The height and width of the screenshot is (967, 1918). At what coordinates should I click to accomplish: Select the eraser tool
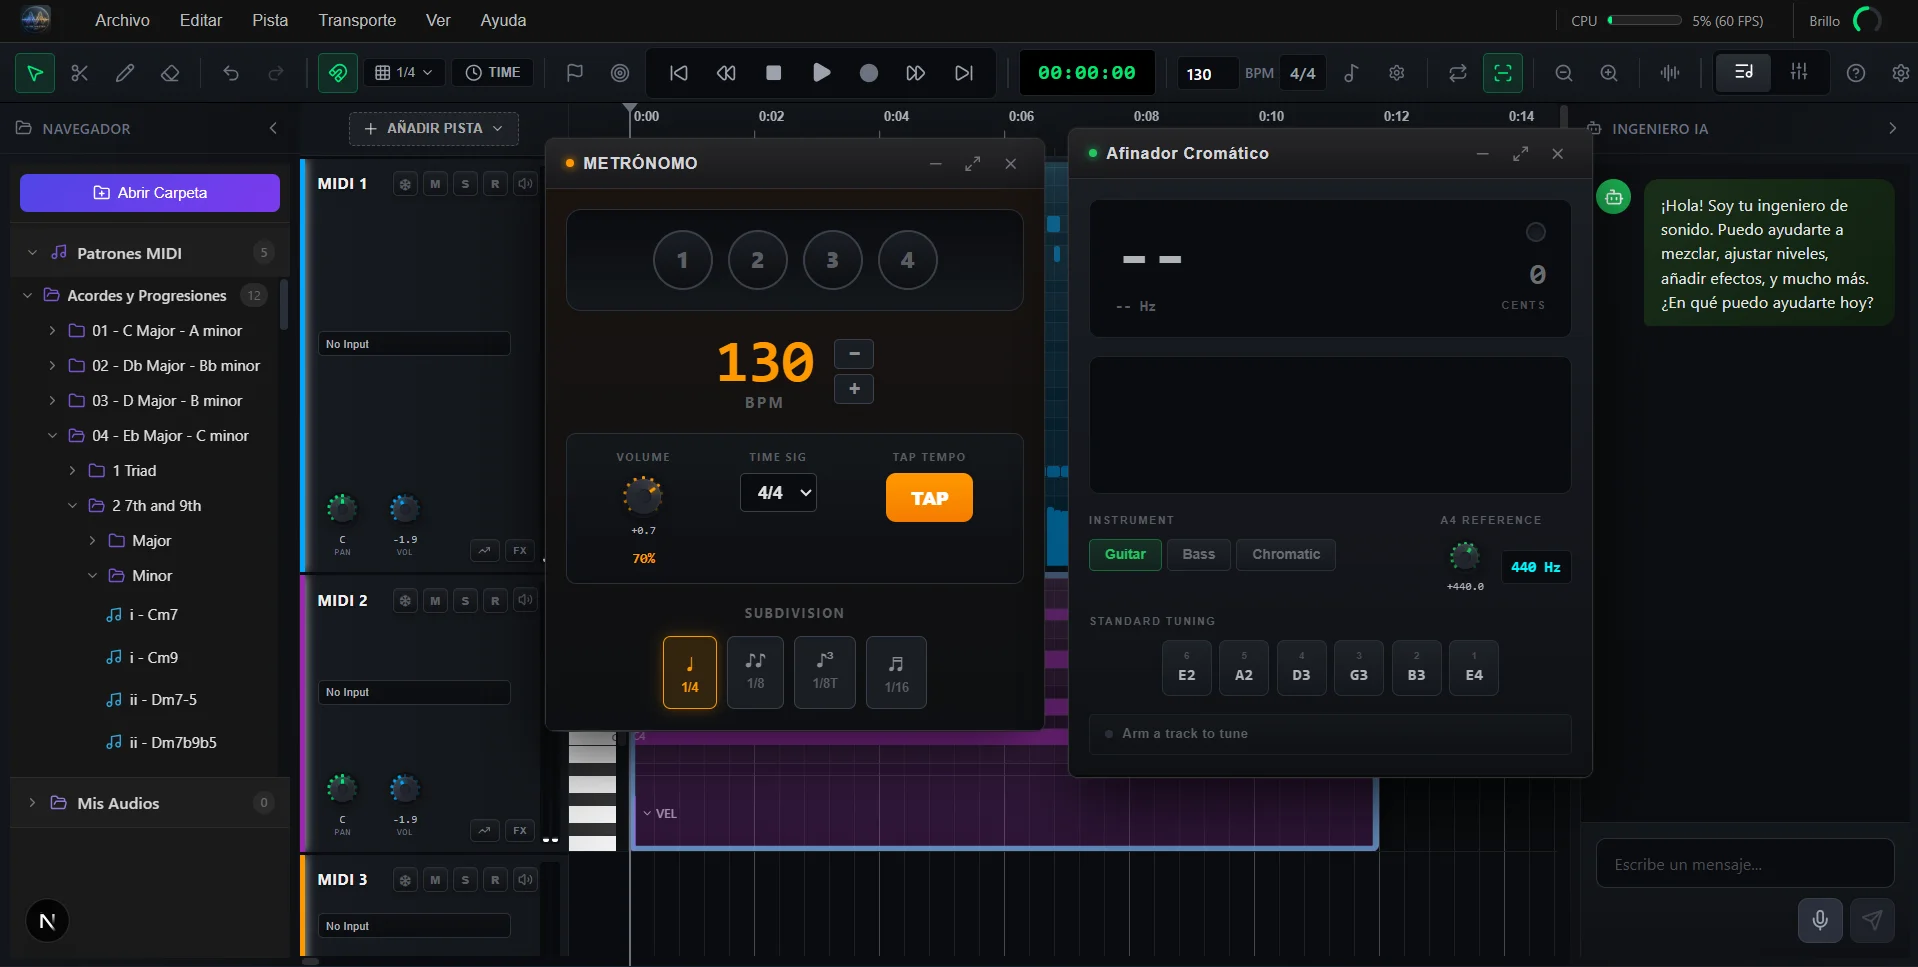(x=170, y=73)
